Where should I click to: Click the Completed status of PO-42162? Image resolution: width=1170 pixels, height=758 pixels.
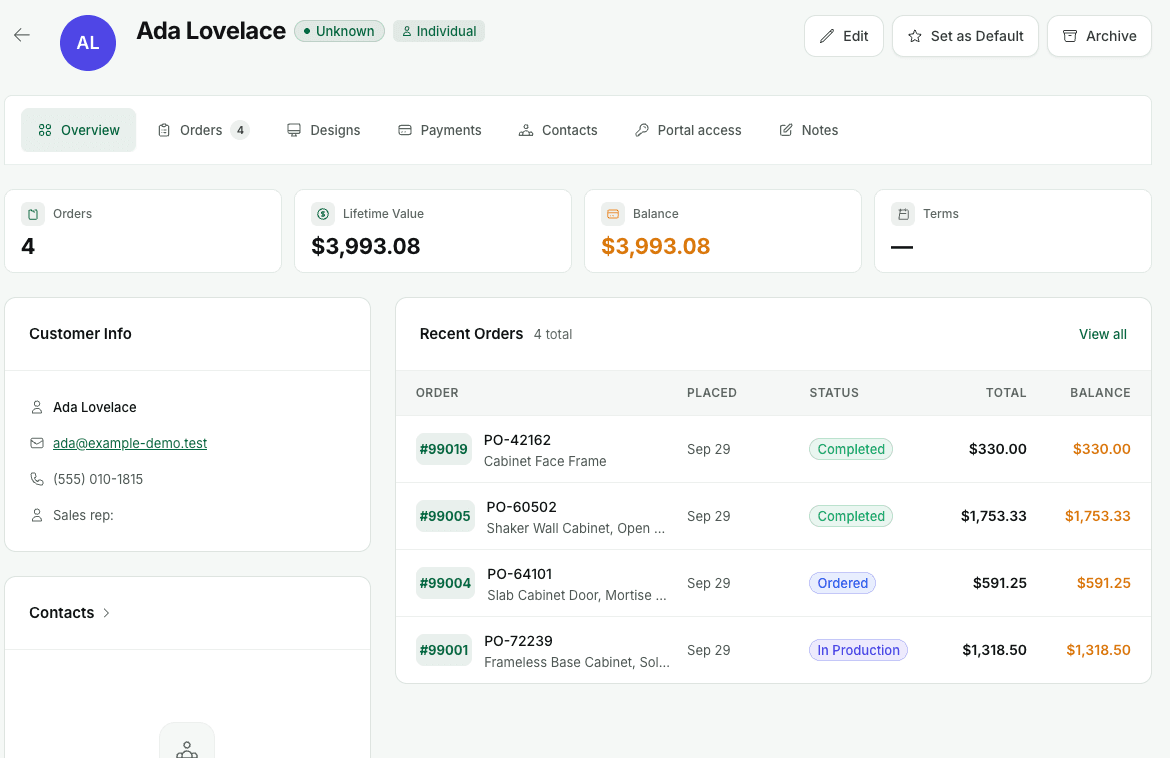851,449
